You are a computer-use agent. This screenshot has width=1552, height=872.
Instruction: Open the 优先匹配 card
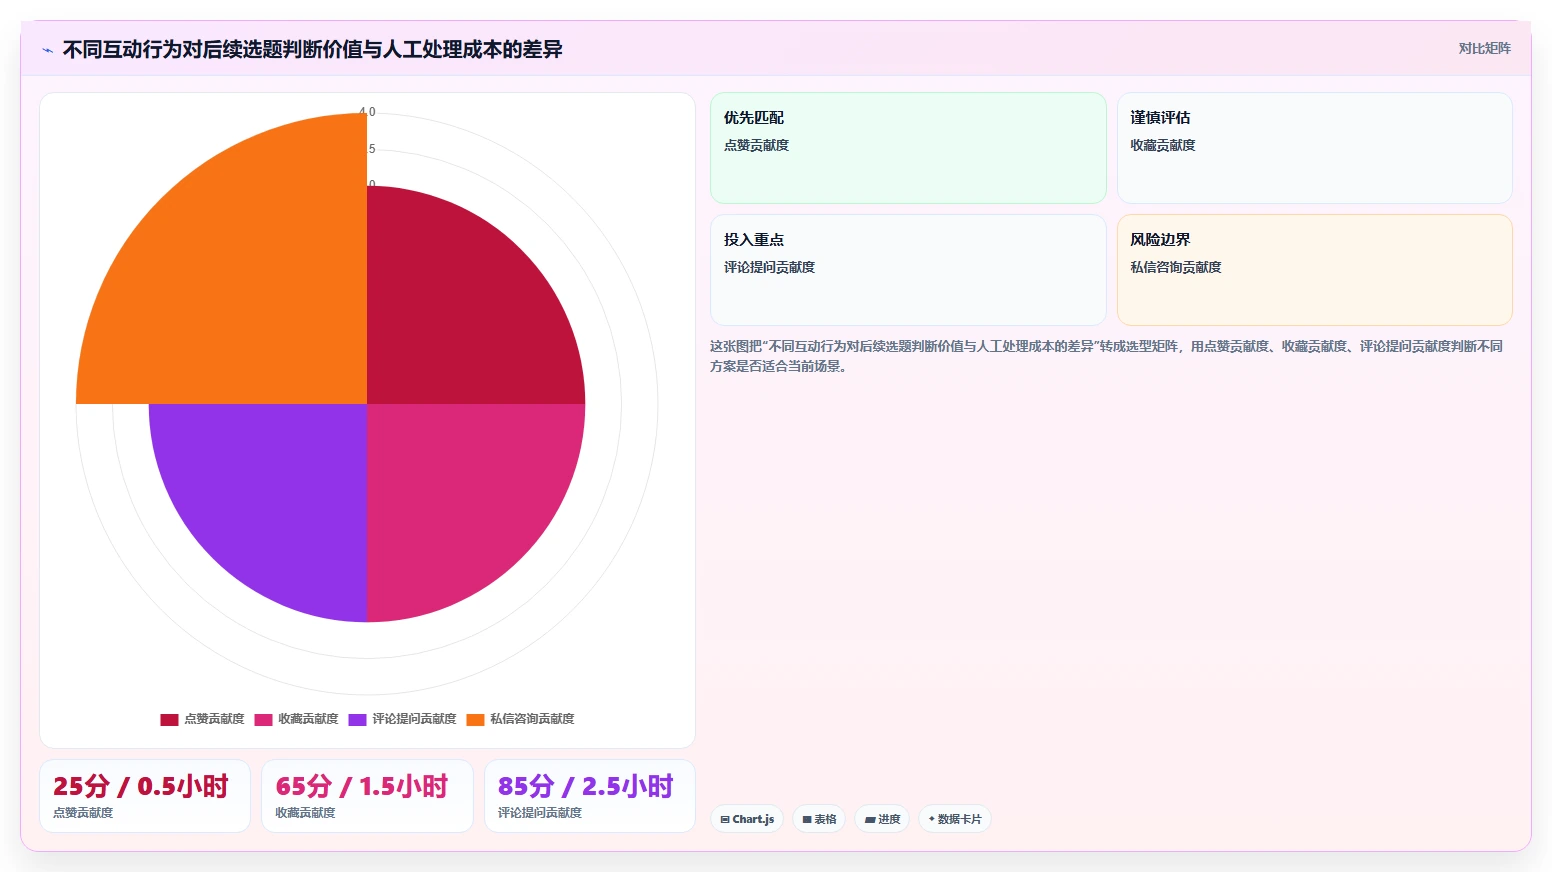click(x=908, y=148)
